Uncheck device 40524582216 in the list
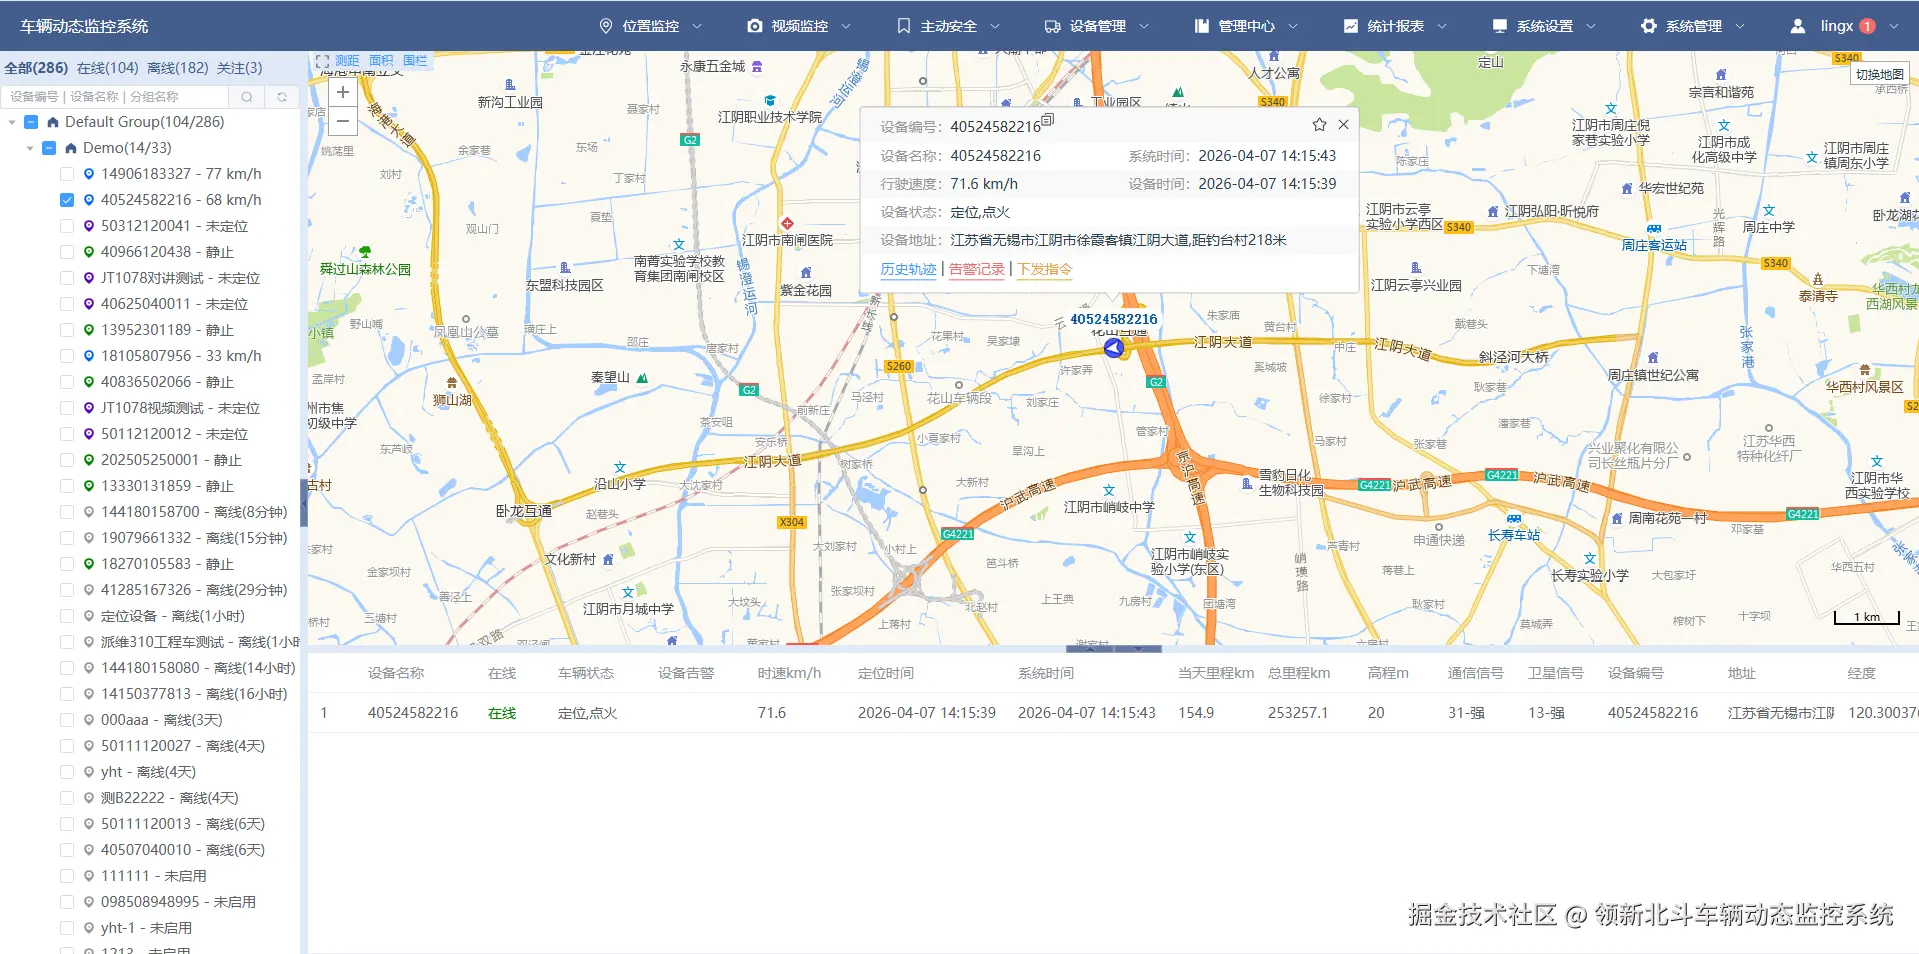Screen dimensions: 1919x954 [67, 200]
